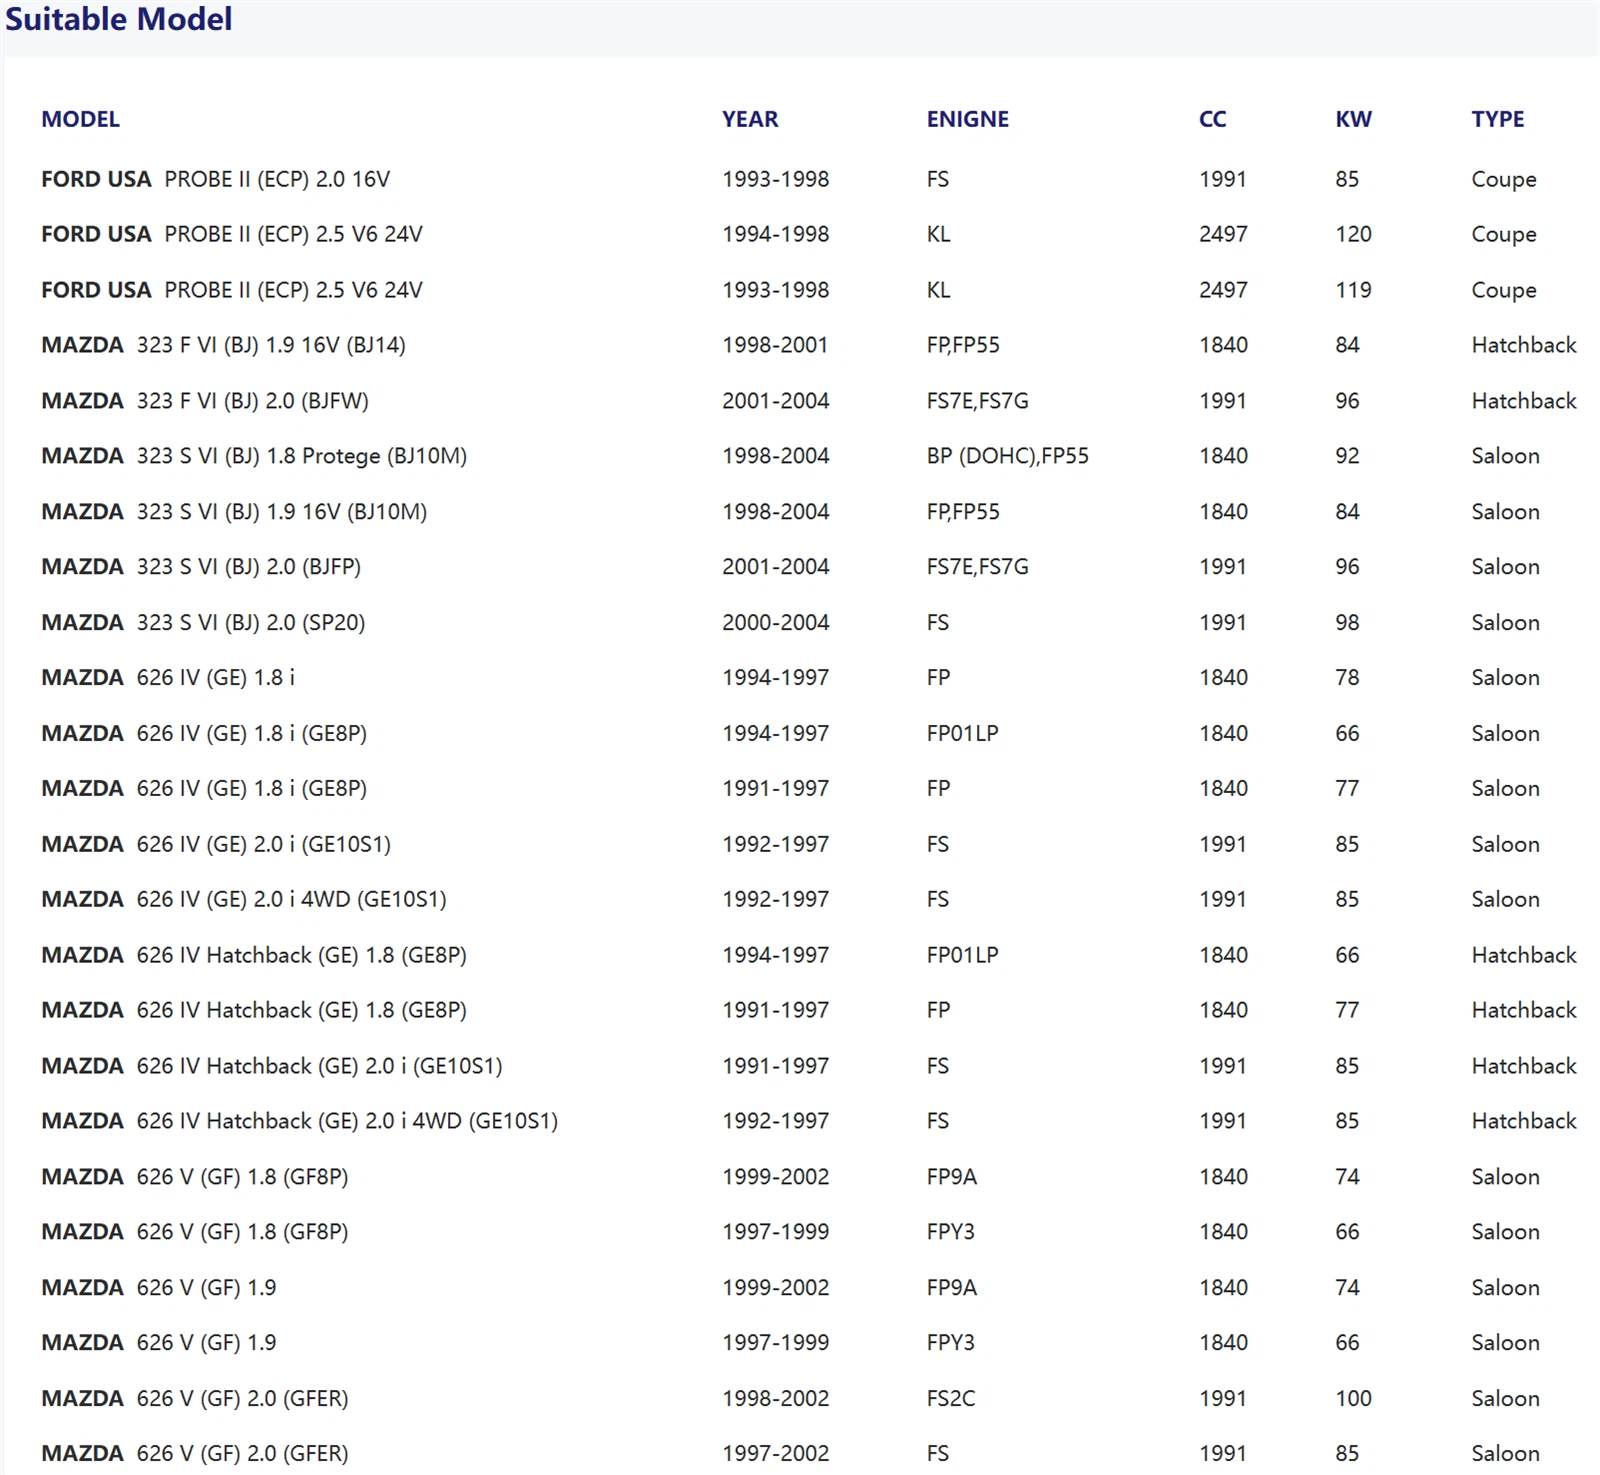Click the KW value 78
The width and height of the screenshot is (1600, 1475).
(x=1347, y=678)
